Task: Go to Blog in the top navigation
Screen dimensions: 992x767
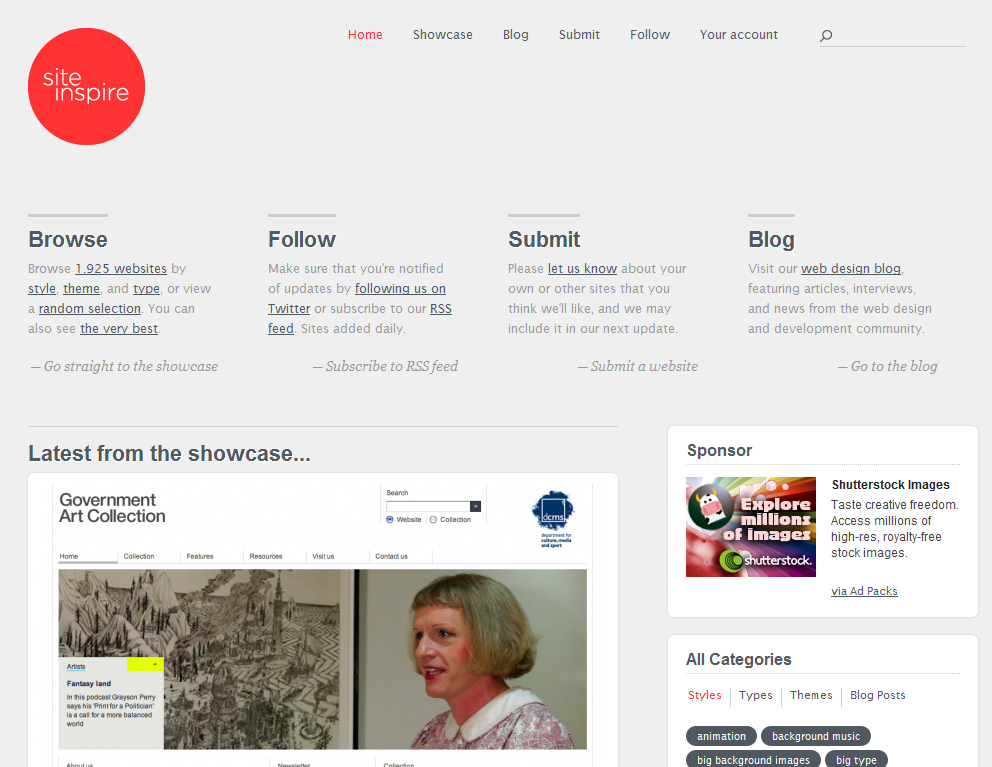Action: tap(516, 35)
